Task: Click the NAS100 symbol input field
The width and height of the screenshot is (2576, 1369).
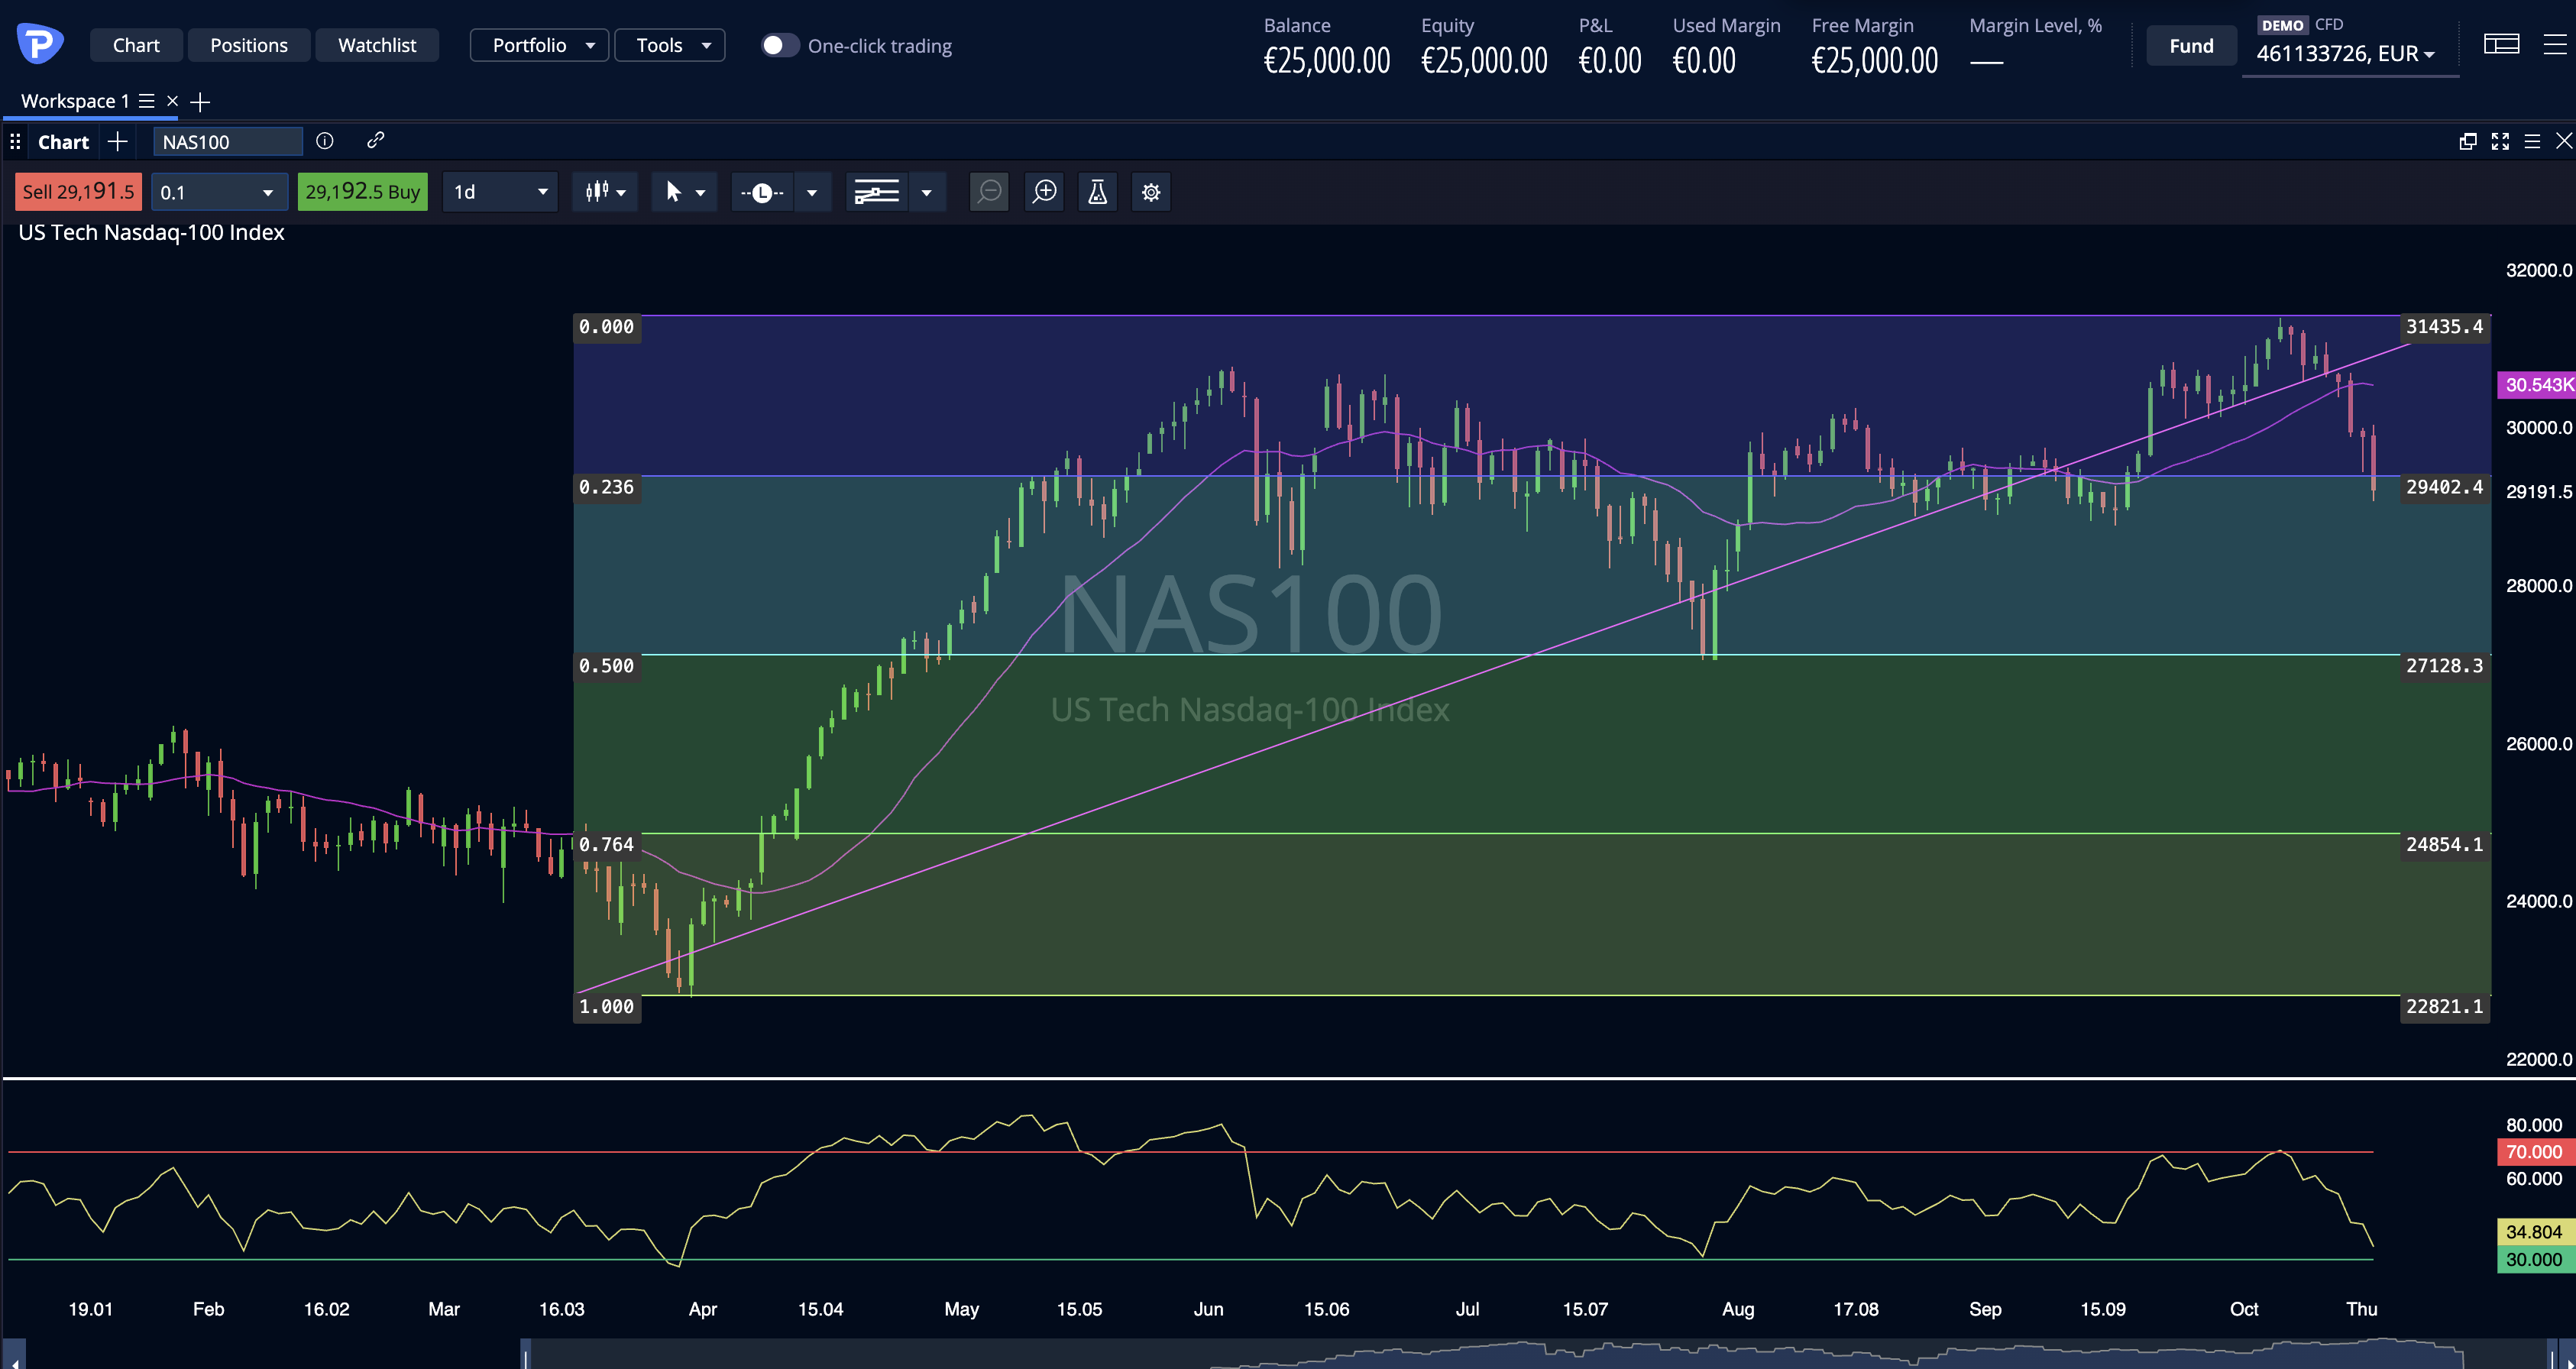Action: click(228, 142)
